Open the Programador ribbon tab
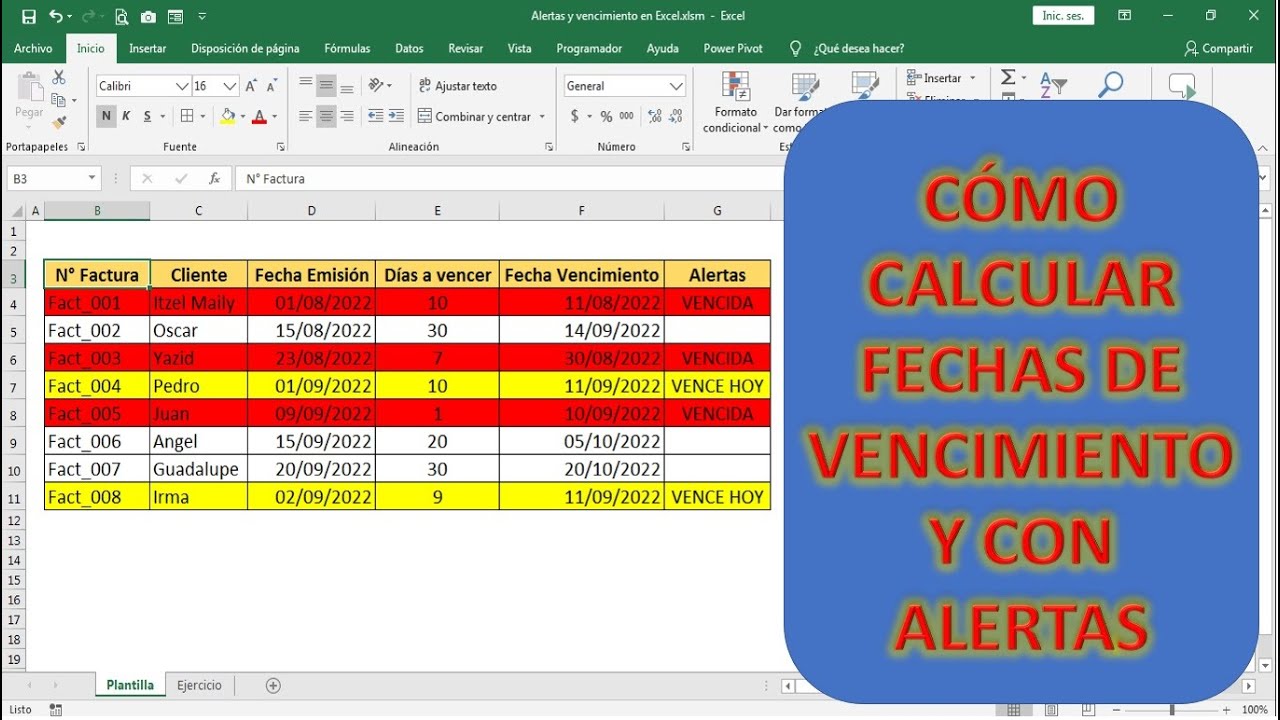 pos(589,48)
